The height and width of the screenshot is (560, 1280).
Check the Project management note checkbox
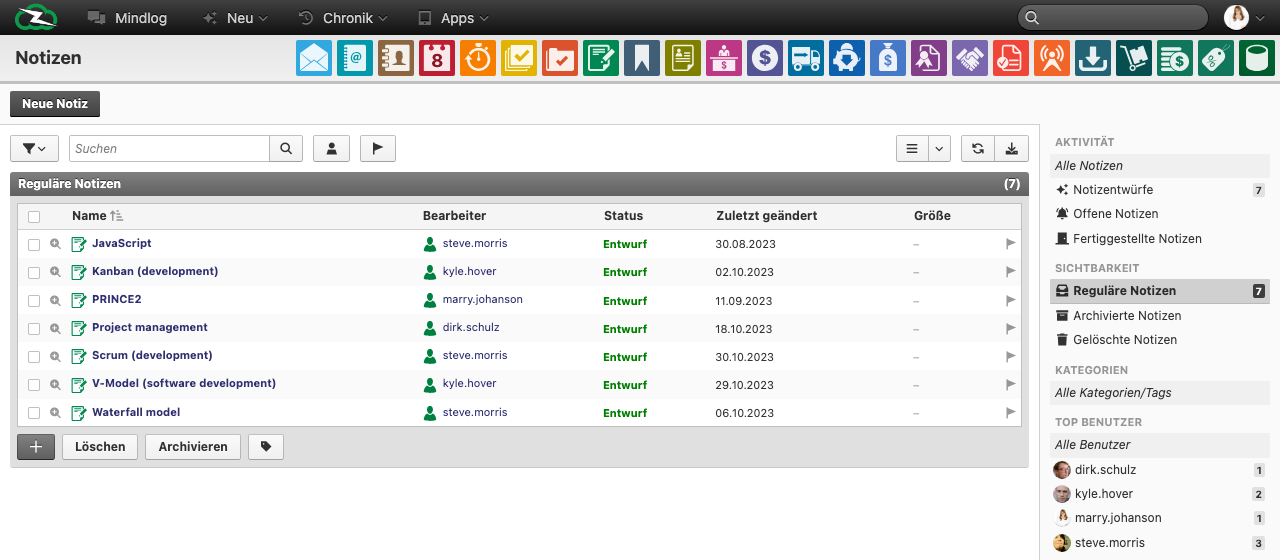[34, 328]
